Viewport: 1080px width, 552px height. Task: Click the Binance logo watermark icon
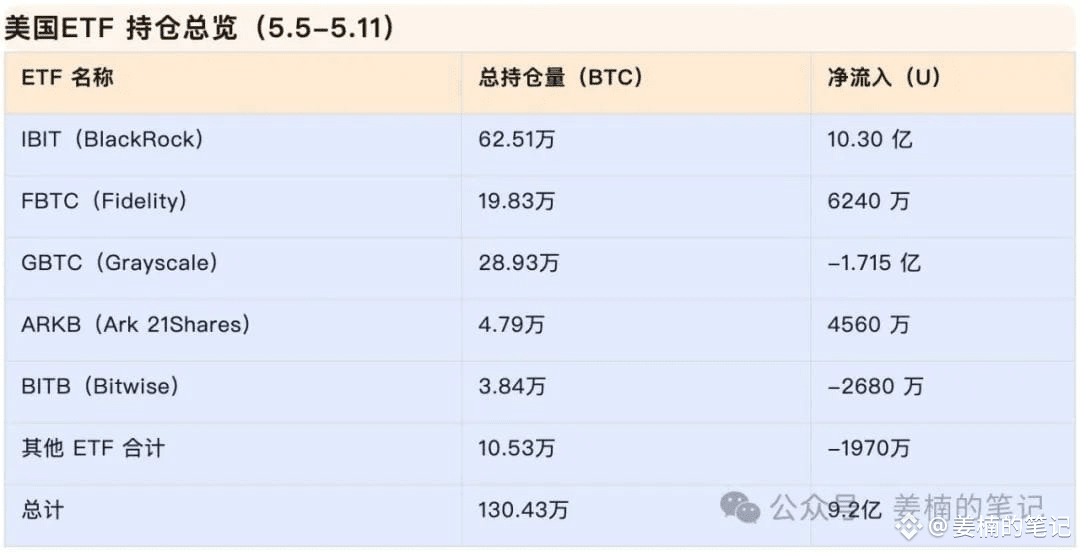pos(909,529)
